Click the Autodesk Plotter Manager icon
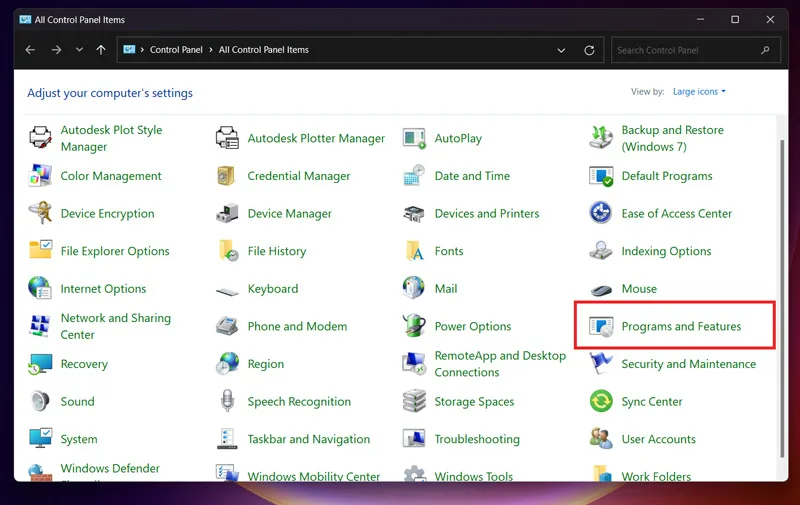The height and width of the screenshot is (505, 800). pyautogui.click(x=227, y=138)
